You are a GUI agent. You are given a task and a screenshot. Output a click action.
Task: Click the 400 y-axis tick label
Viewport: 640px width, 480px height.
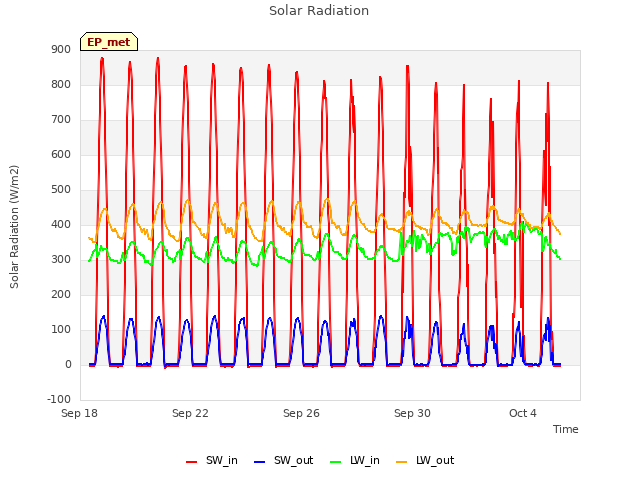point(61,224)
